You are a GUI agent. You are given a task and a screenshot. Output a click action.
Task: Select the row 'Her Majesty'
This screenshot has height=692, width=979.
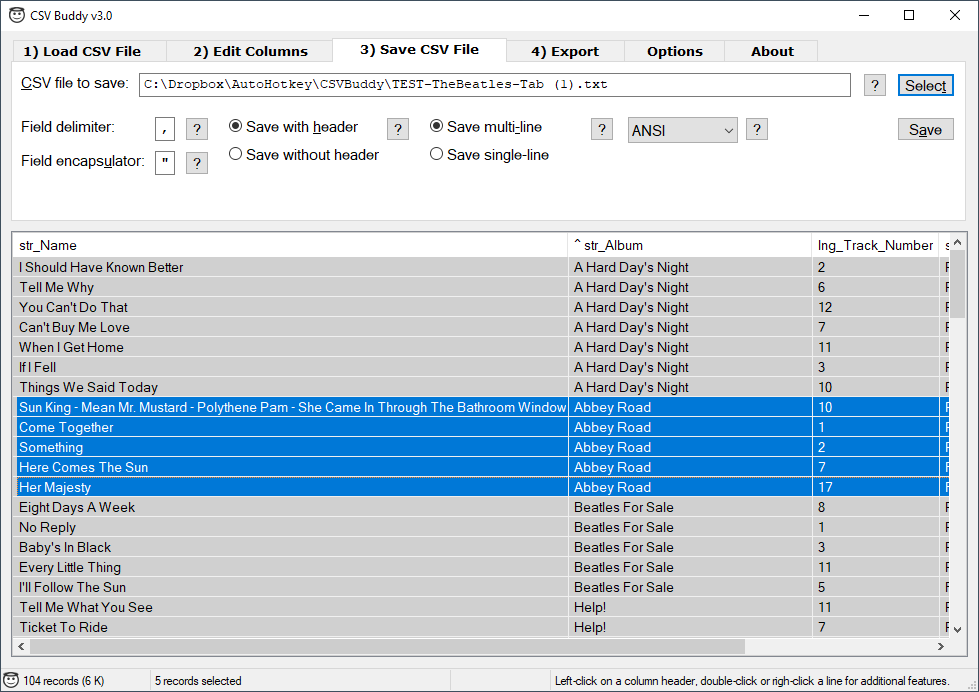[x=481, y=487]
